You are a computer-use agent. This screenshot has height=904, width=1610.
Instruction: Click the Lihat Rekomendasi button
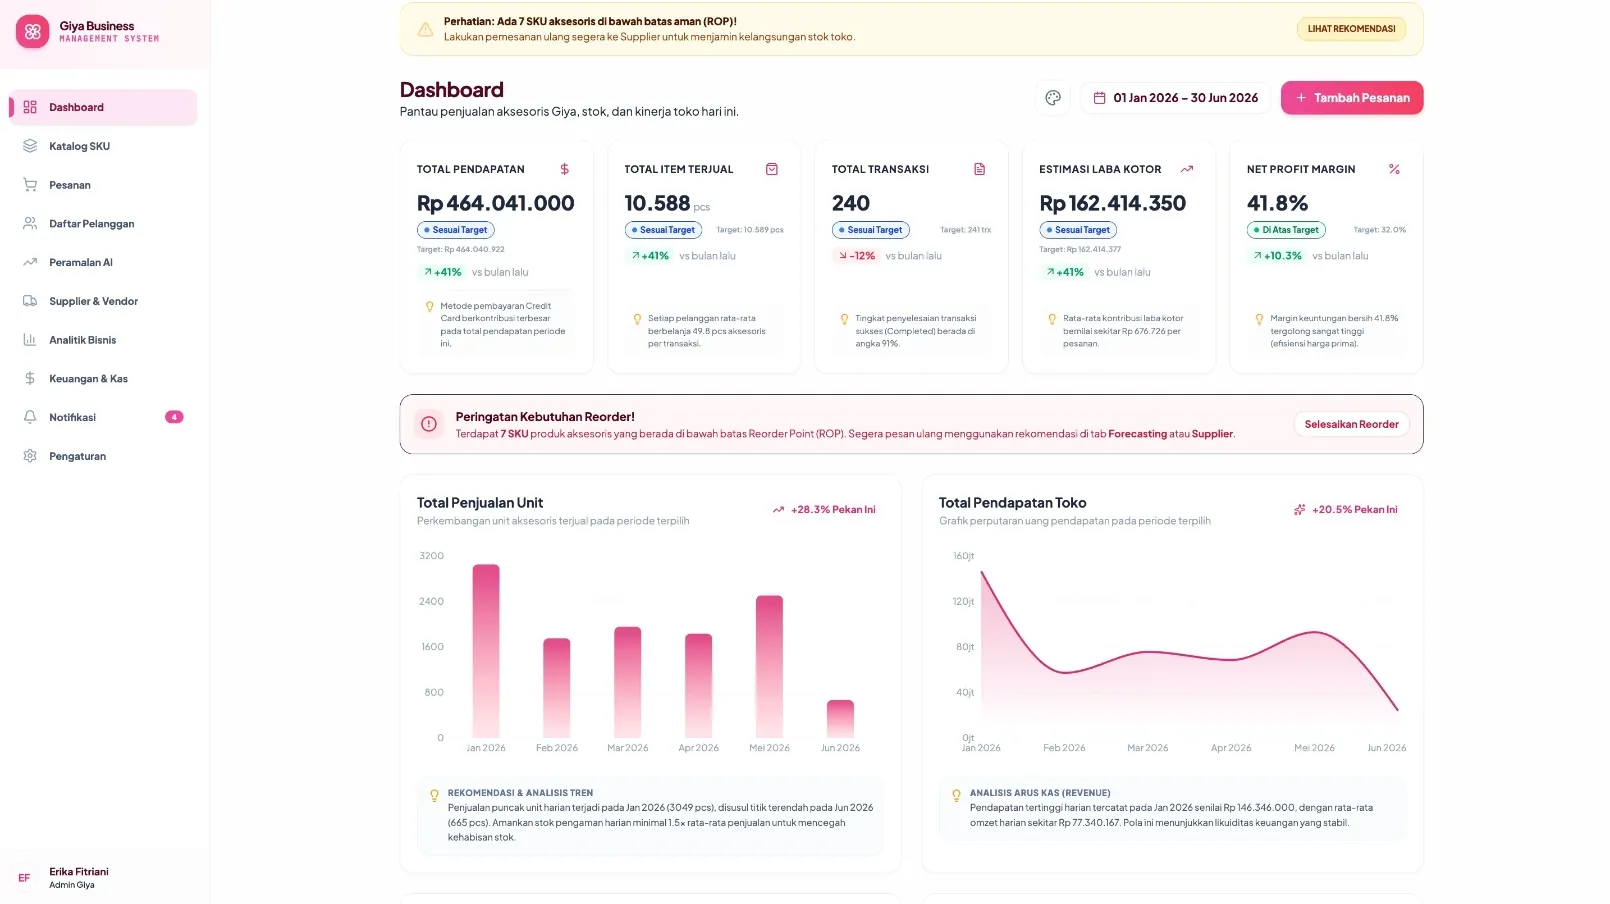[x=1351, y=29]
